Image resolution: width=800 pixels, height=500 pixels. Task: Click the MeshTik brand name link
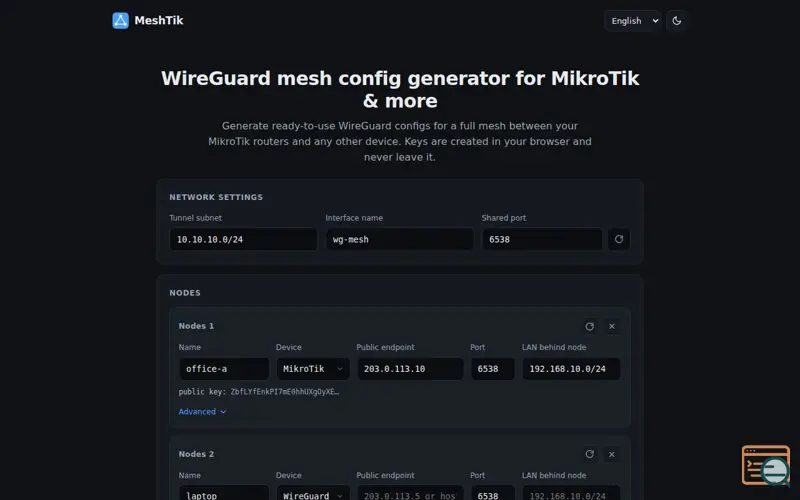pos(159,20)
